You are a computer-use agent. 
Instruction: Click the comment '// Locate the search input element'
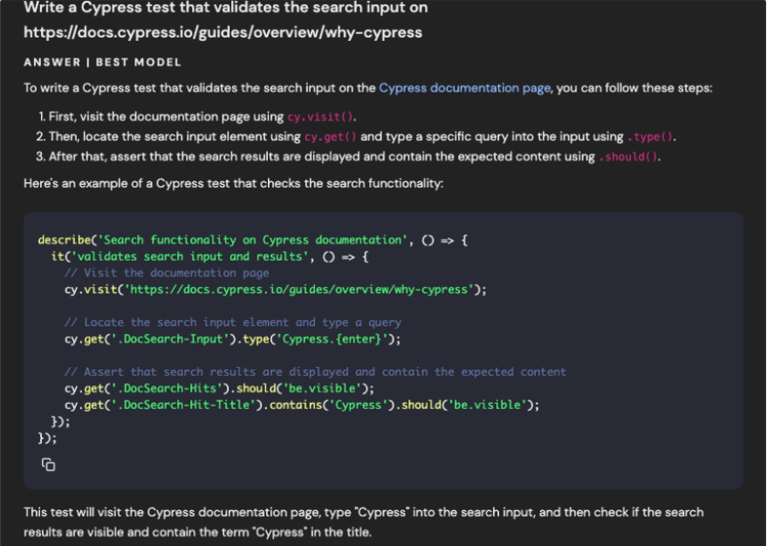click(233, 322)
